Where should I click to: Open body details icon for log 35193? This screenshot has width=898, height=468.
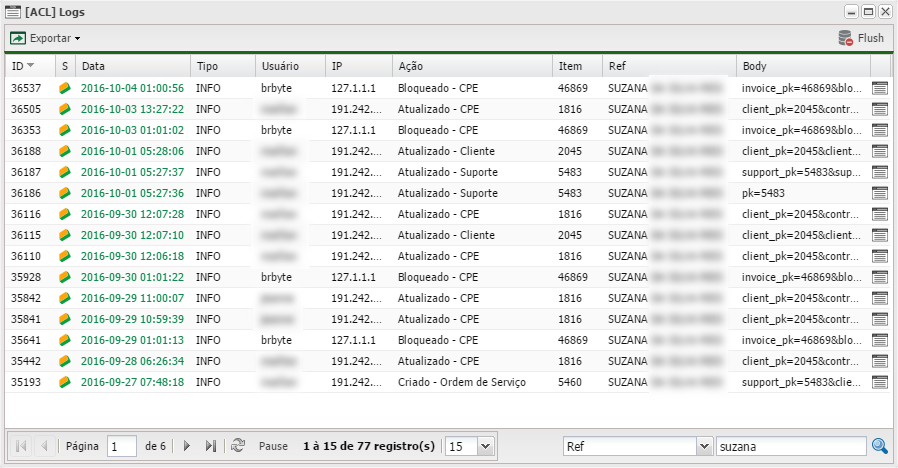click(x=880, y=382)
